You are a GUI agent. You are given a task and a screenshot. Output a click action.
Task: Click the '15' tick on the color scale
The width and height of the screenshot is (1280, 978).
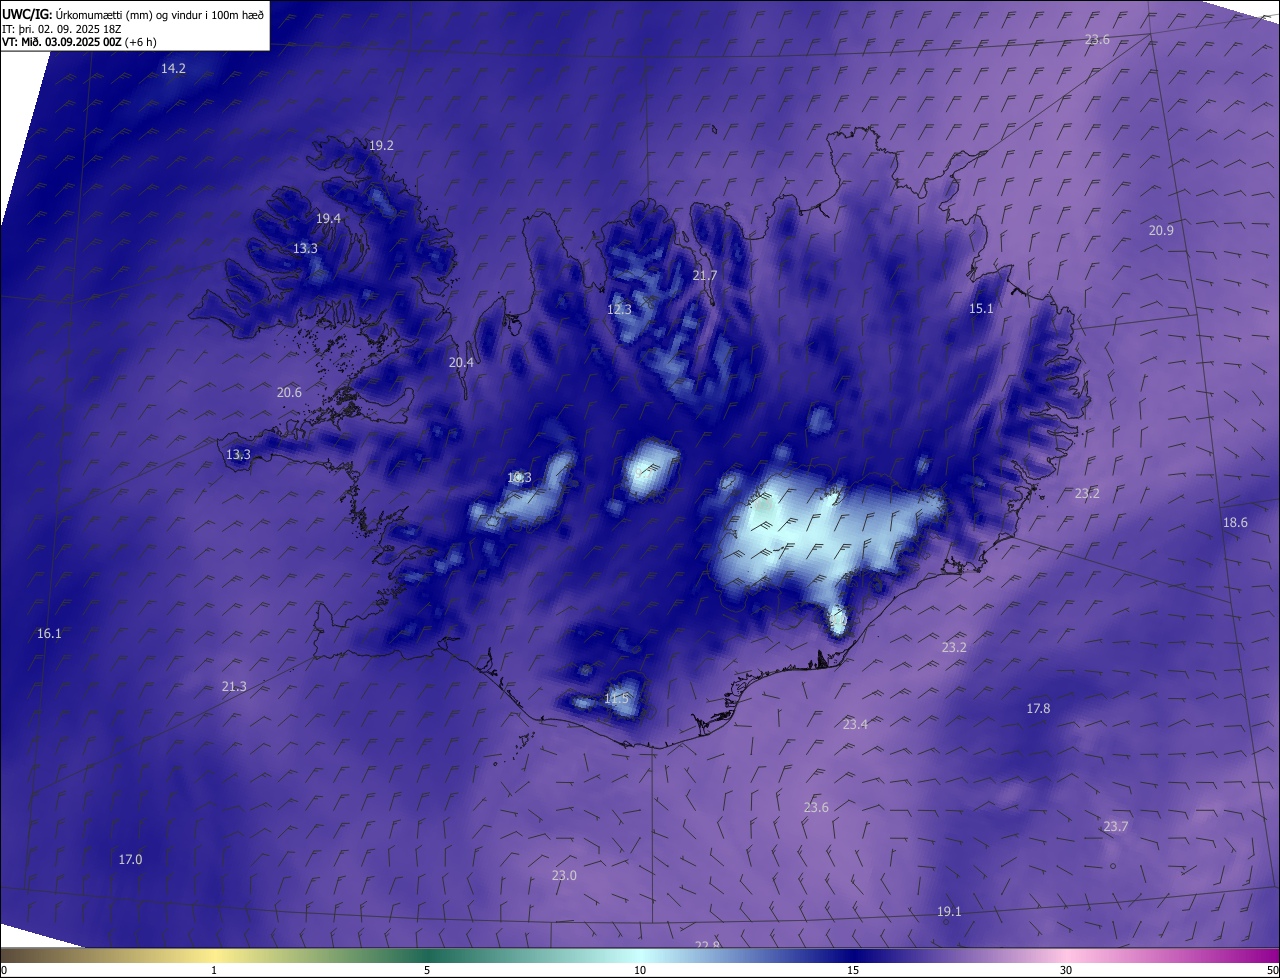[x=853, y=970]
